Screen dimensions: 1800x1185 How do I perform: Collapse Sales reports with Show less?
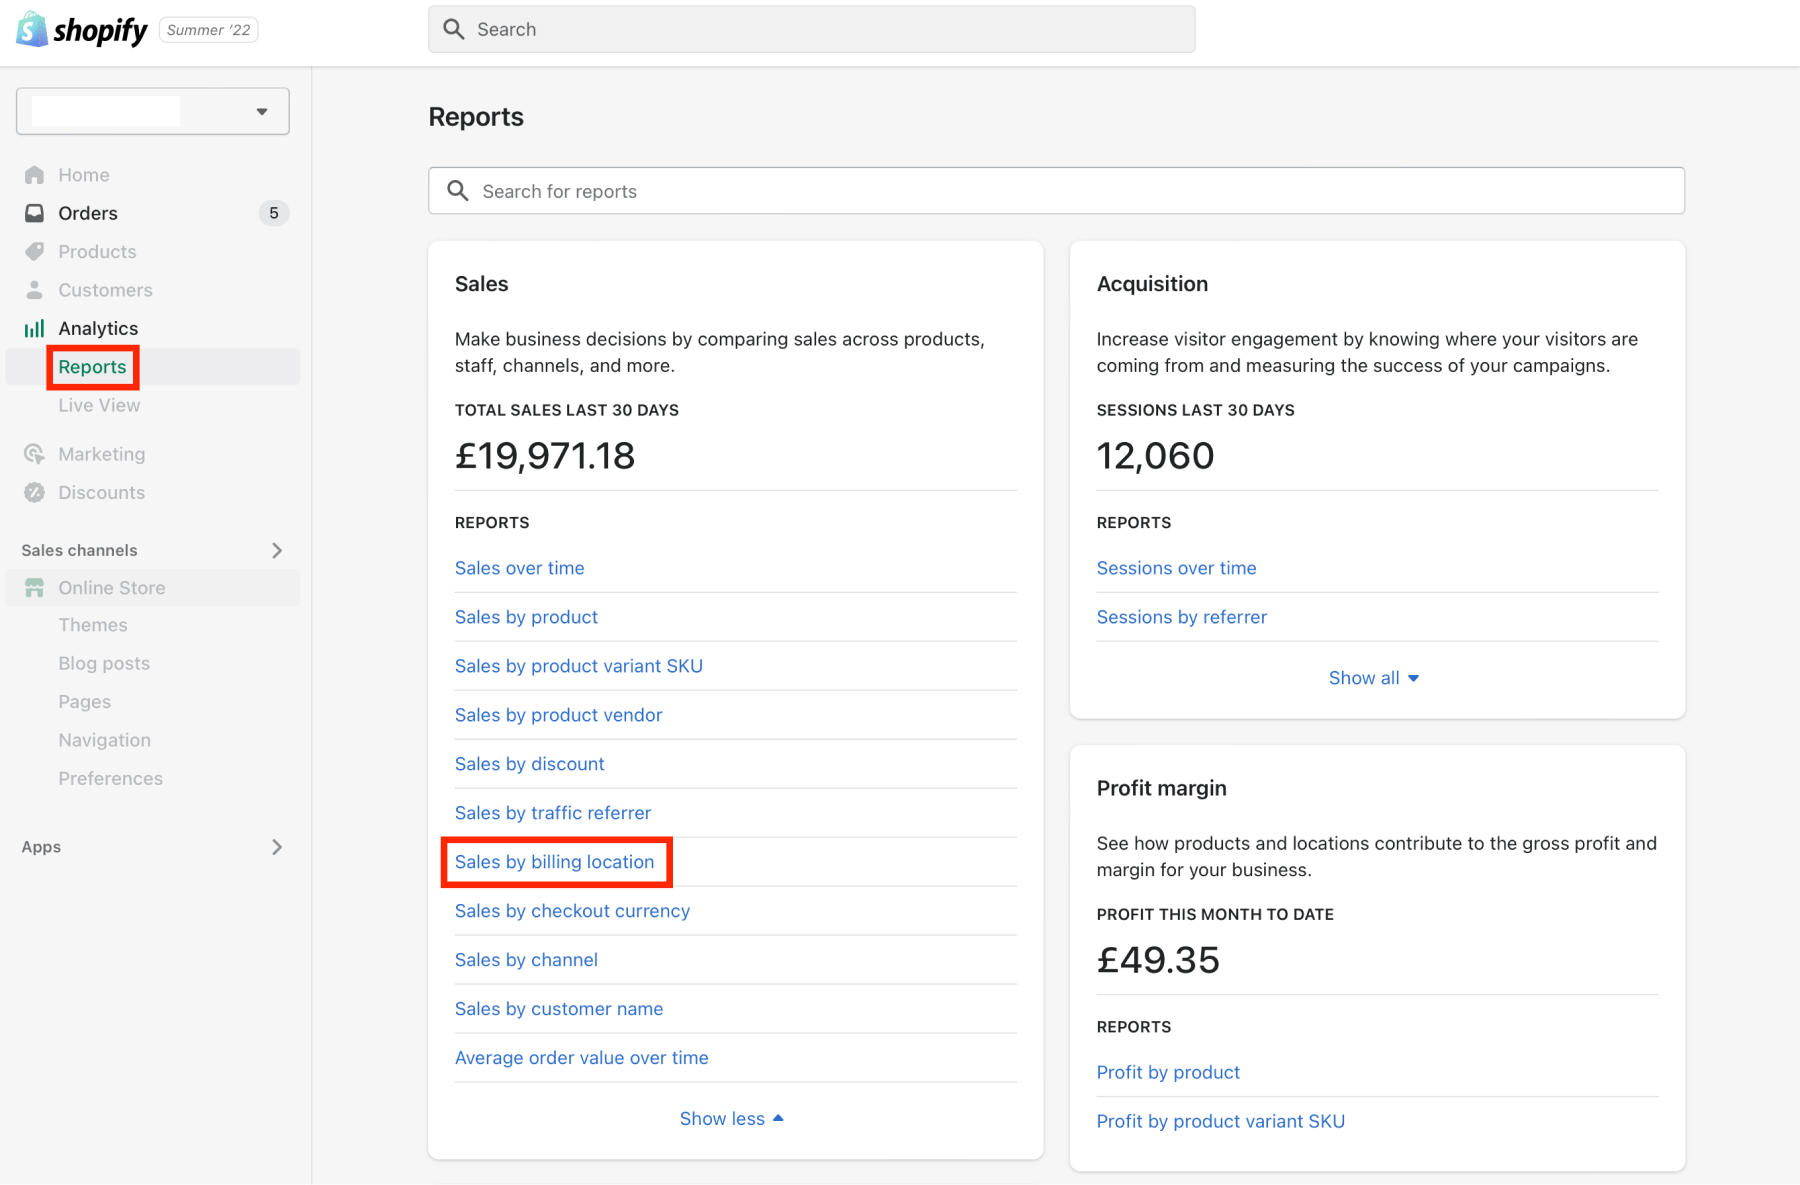click(731, 1119)
